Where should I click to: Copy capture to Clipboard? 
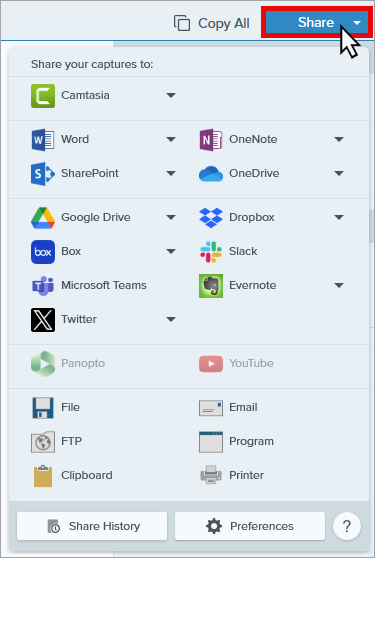tap(72, 476)
